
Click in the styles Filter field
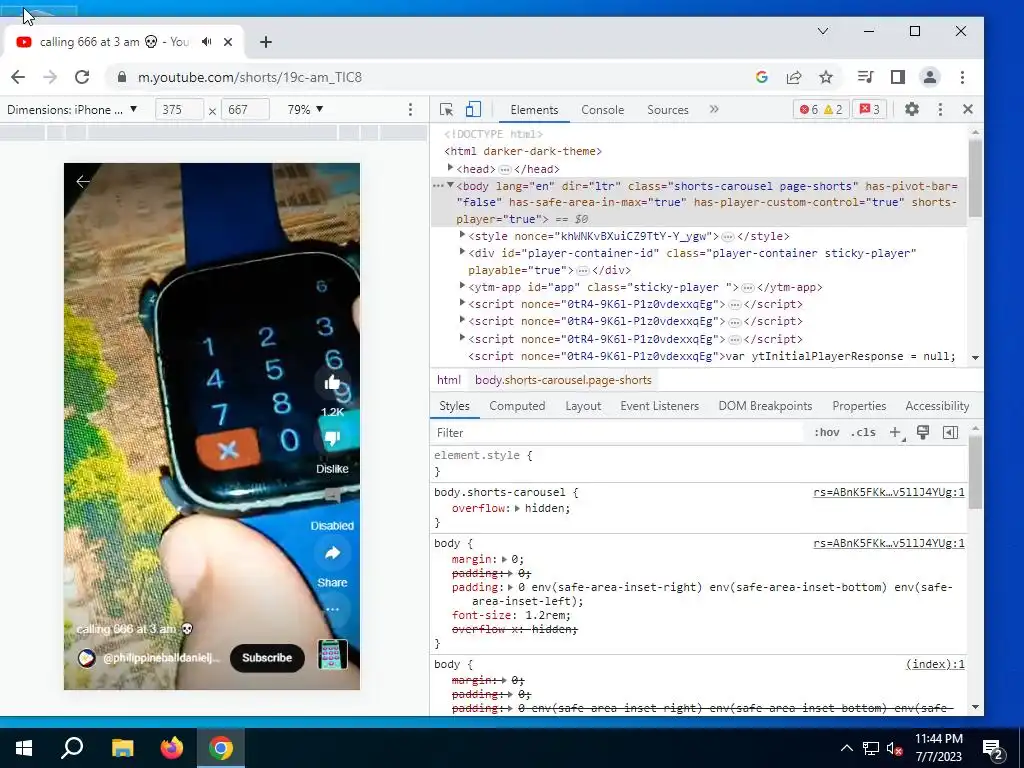point(619,432)
